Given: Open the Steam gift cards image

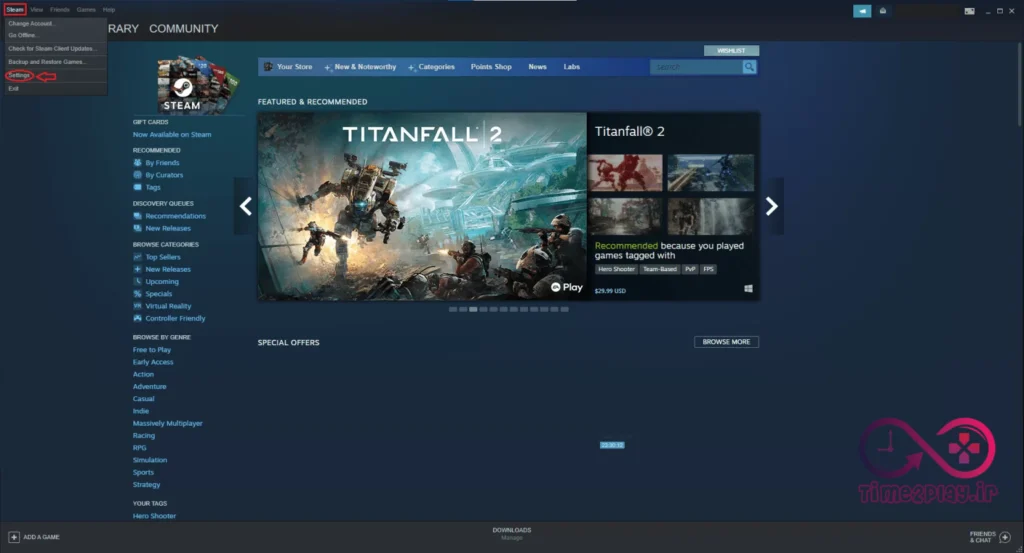Looking at the screenshot, I should coord(197,85).
